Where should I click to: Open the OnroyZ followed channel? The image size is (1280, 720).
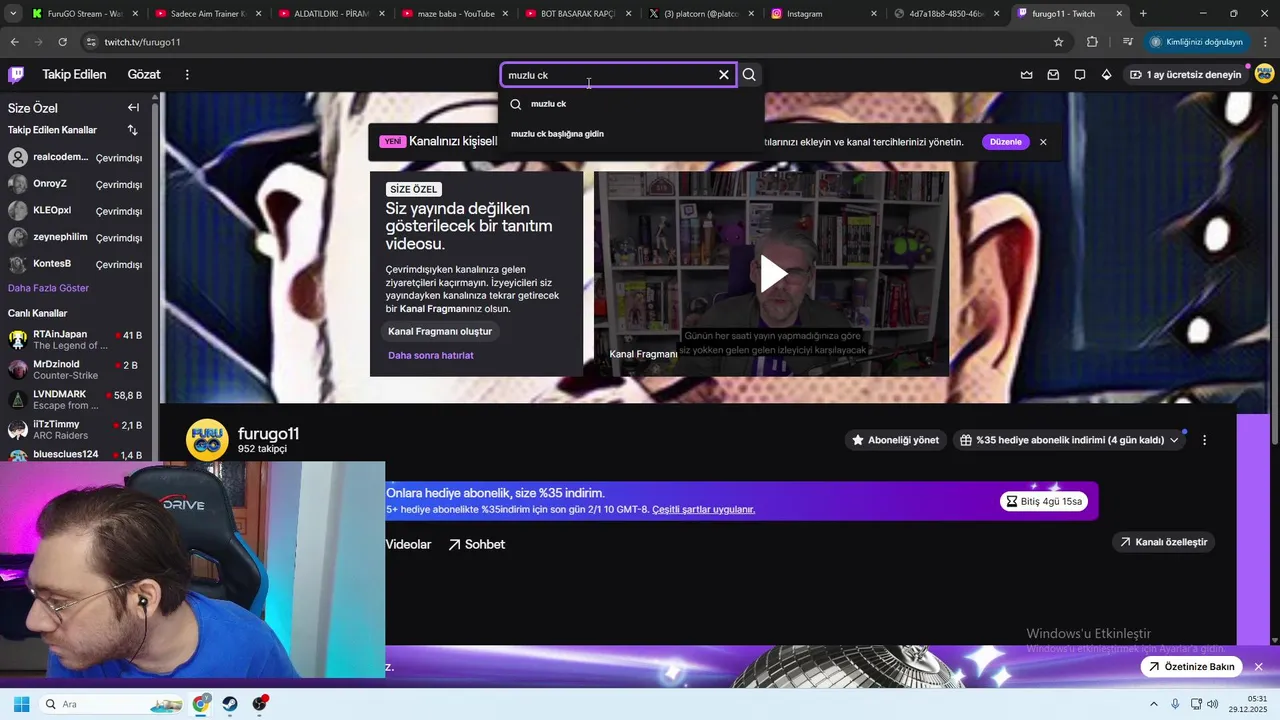[x=76, y=184]
